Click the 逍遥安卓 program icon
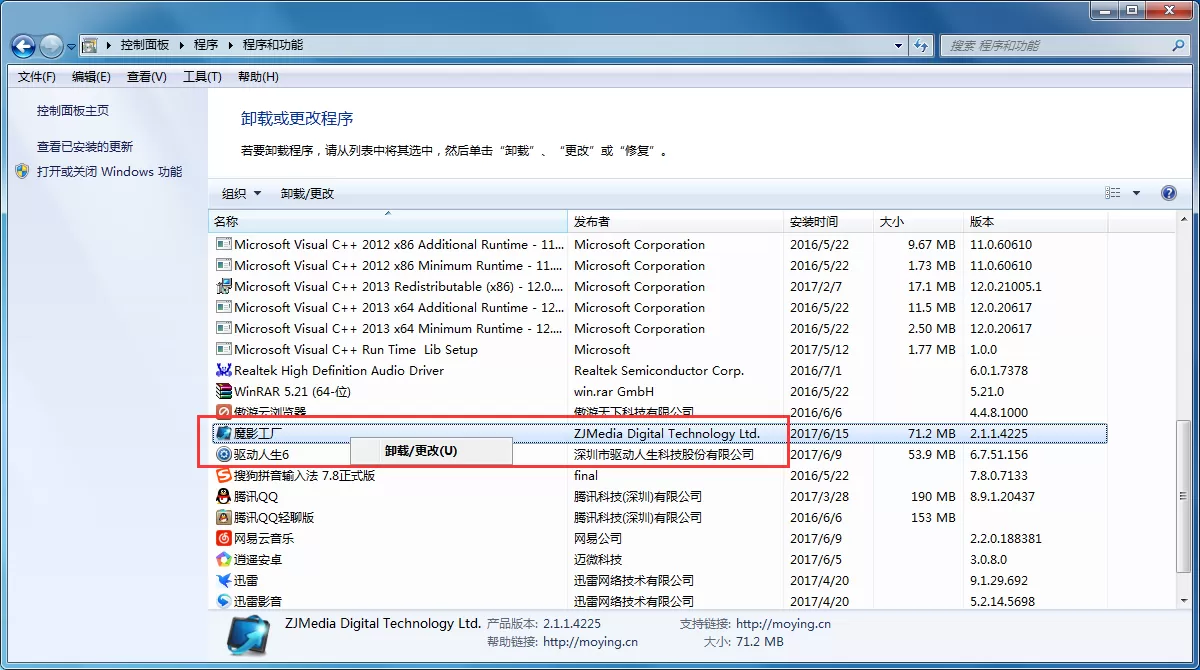Screen dimensions: 1200x670 pos(224,559)
